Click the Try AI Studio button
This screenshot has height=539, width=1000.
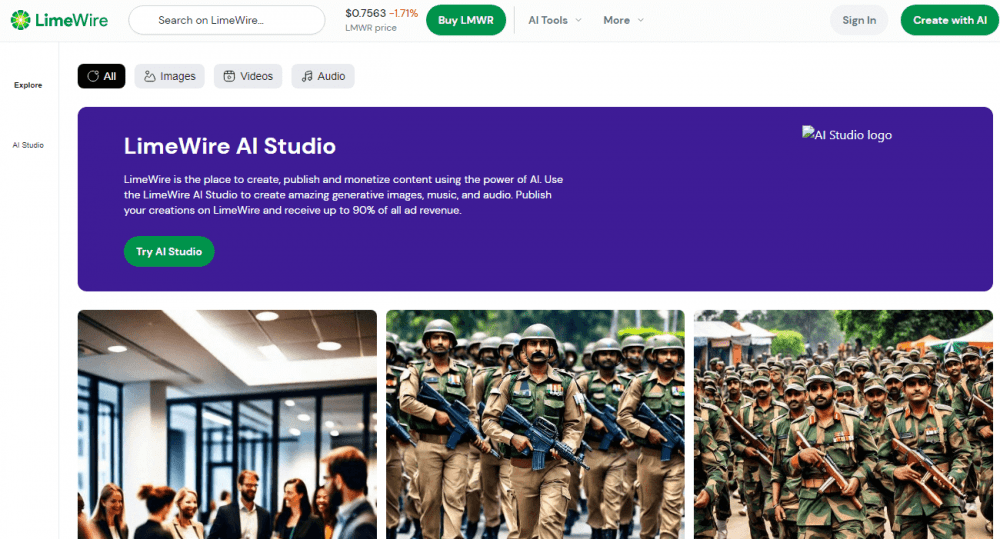(x=169, y=251)
